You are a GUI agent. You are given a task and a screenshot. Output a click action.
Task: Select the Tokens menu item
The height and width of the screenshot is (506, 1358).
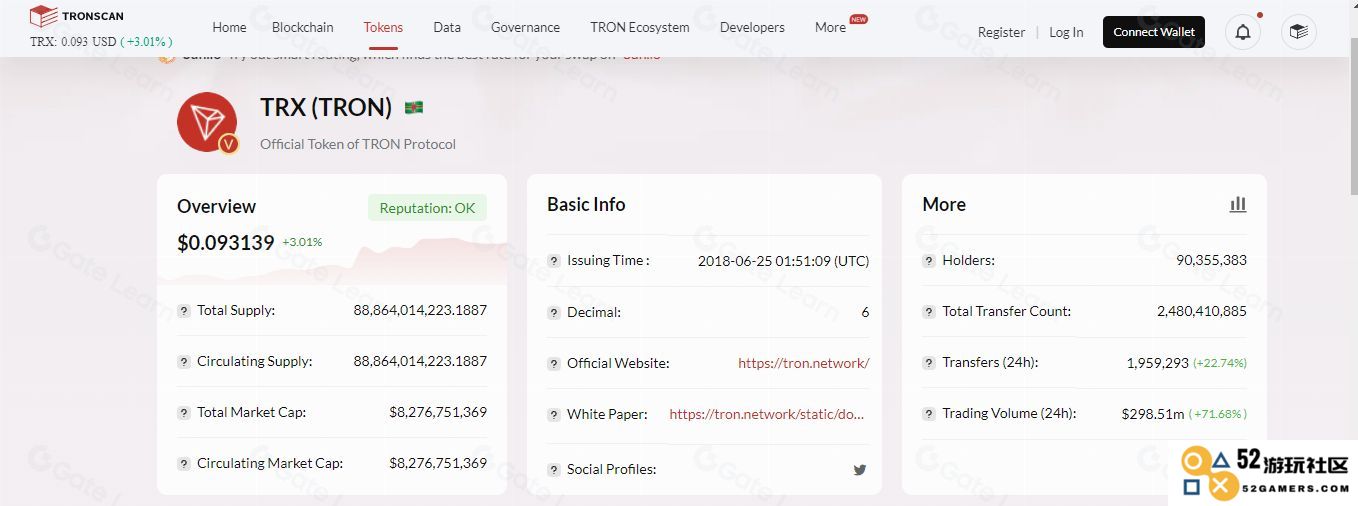(x=383, y=27)
